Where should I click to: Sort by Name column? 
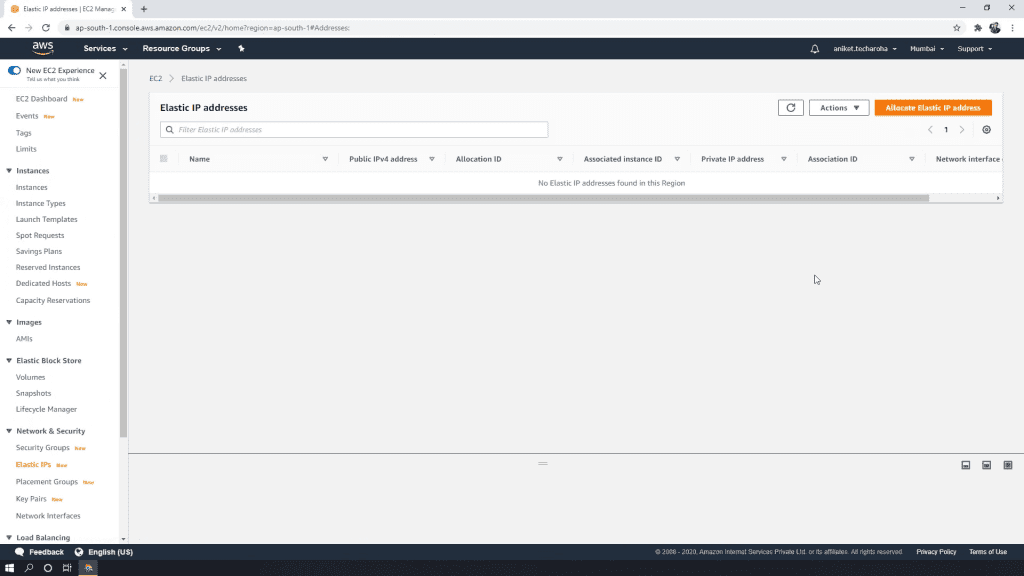(325, 159)
